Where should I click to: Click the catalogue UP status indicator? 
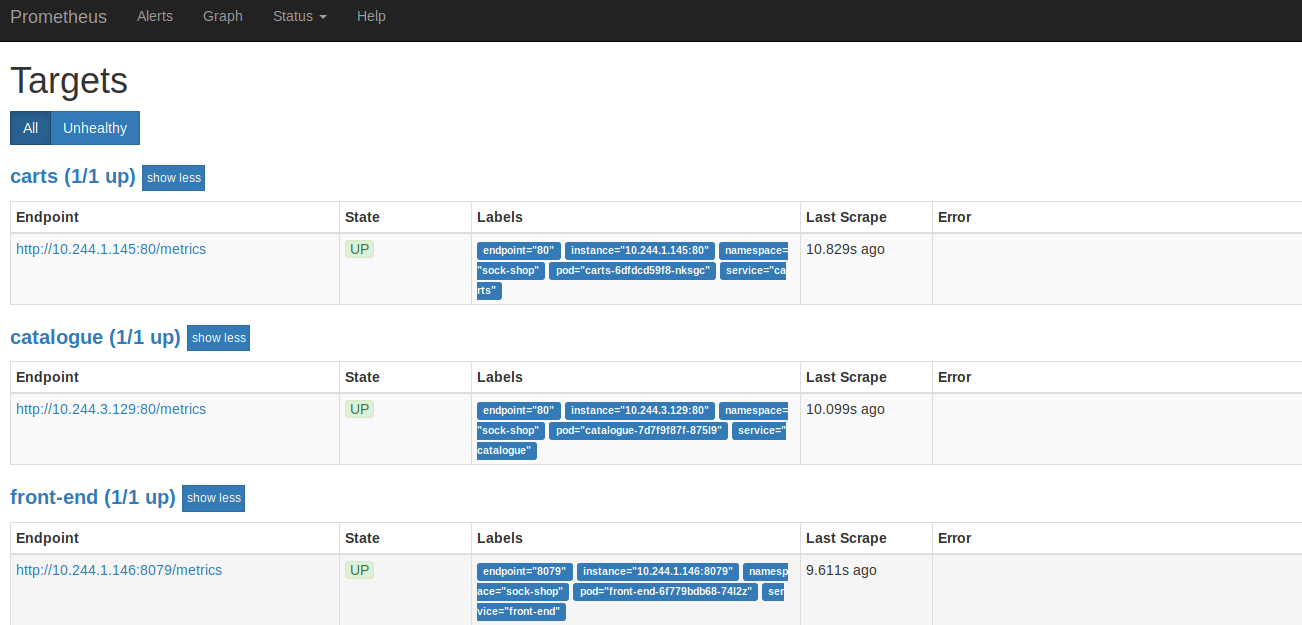(359, 409)
